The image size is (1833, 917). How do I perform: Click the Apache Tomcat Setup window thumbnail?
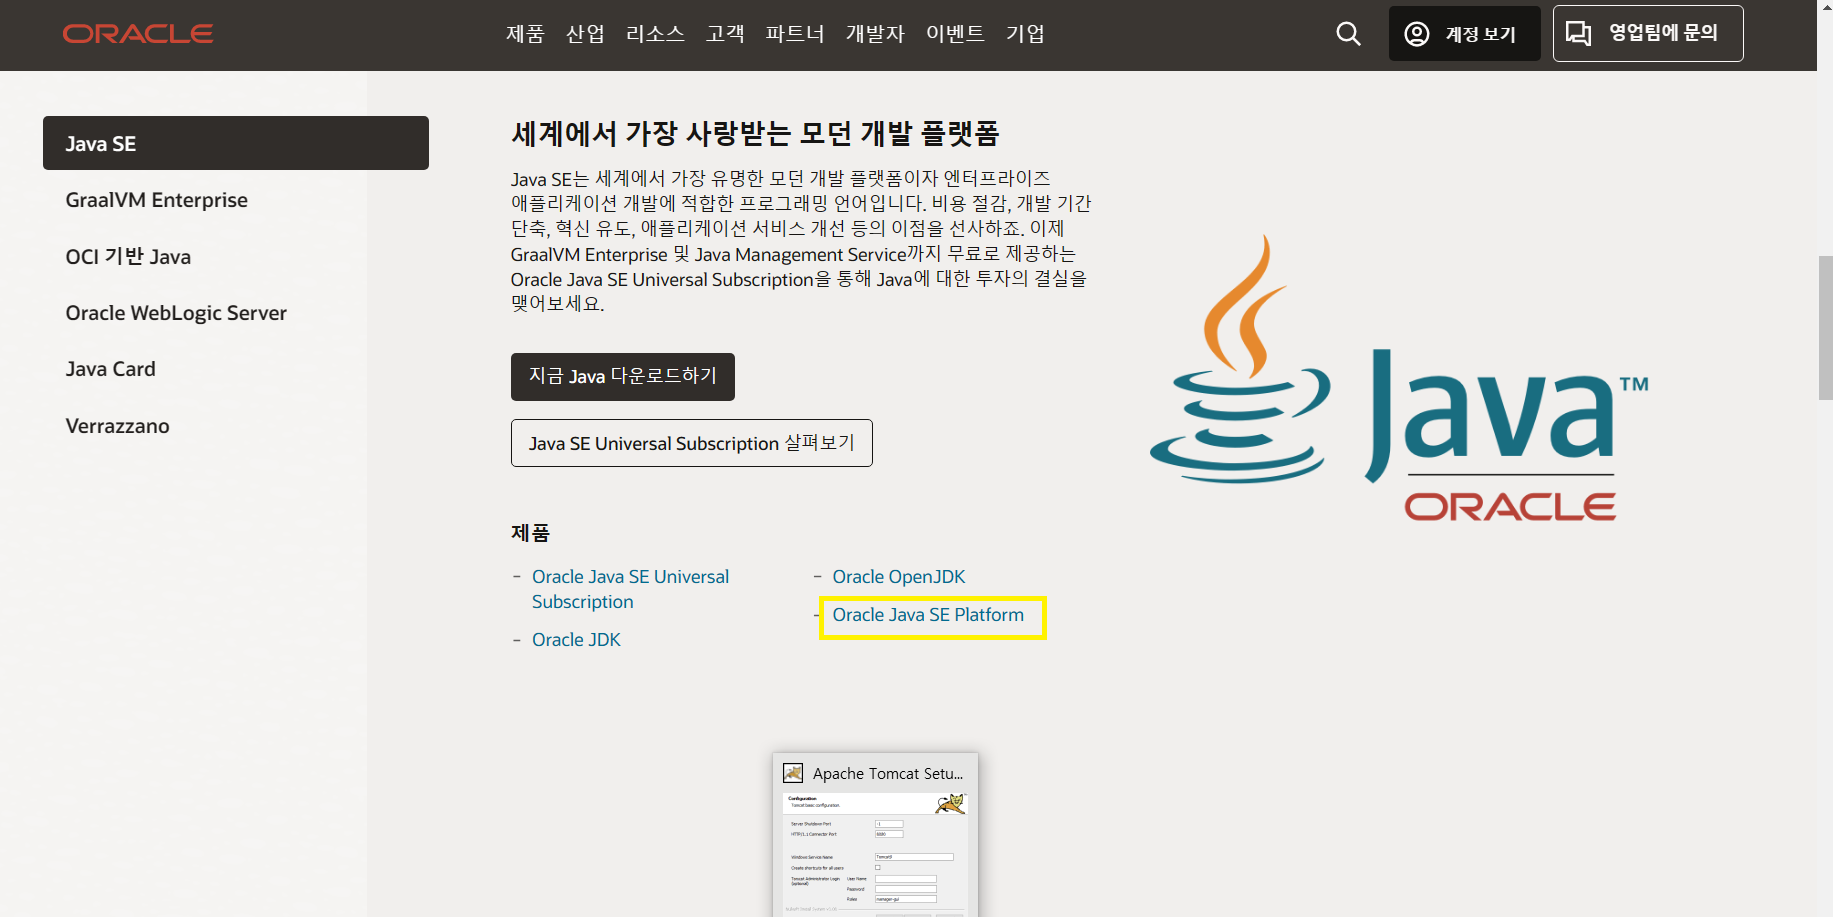pyautogui.click(x=875, y=854)
